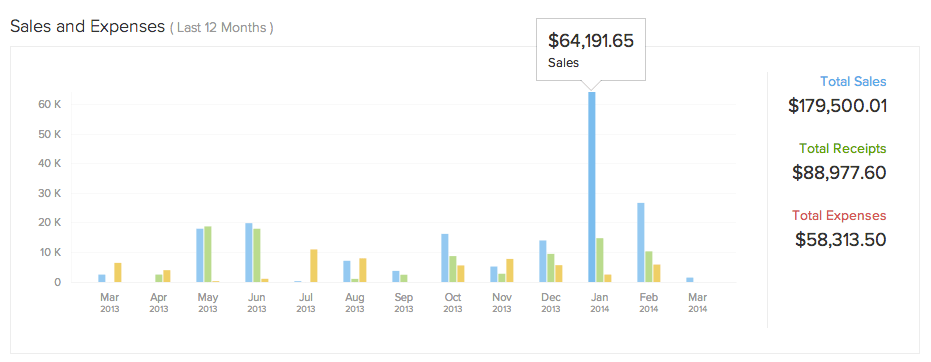Click the yellow Expenses bar for Jul 2013
Image resolution: width=931 pixels, height=362 pixels.
(314, 266)
